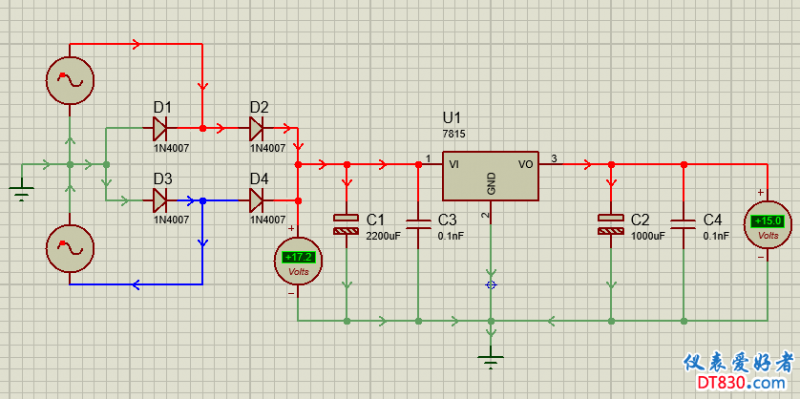Click diode D2 symbol
Viewport: 800px width, 399px height.
(256, 129)
